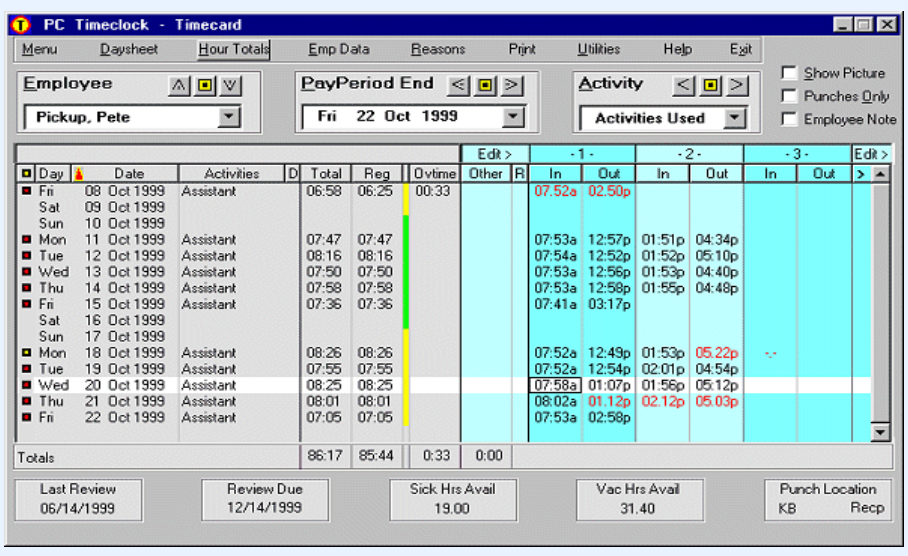Click the 05.22p red out time on Mon 18 Oct
Screen dimensions: 908x556
pos(716,353)
